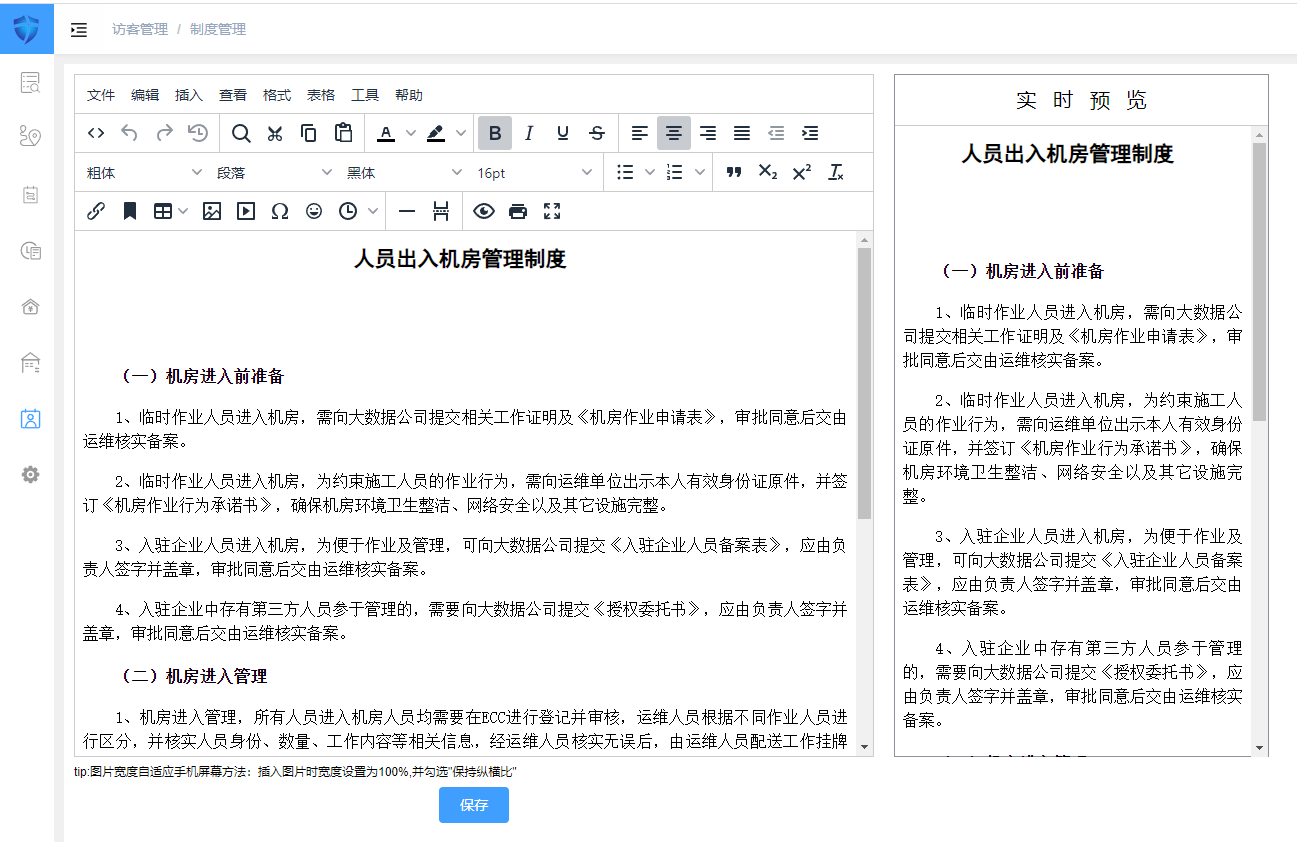This screenshot has width=1297, height=842.
Task: Open the 查看 menu
Action: tap(233, 95)
